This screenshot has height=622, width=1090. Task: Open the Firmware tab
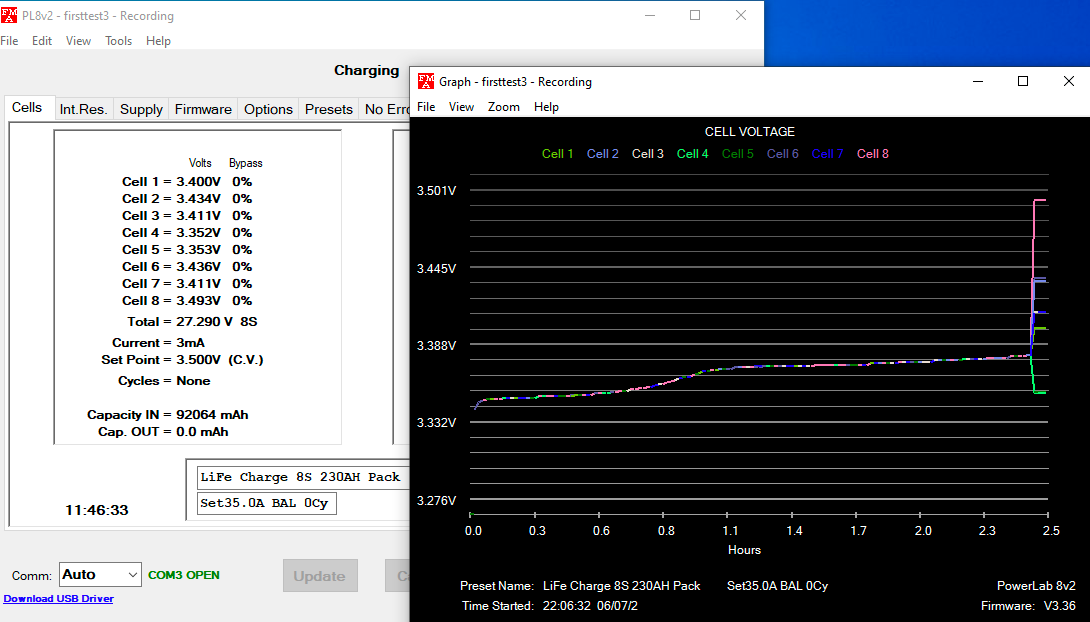pos(203,109)
